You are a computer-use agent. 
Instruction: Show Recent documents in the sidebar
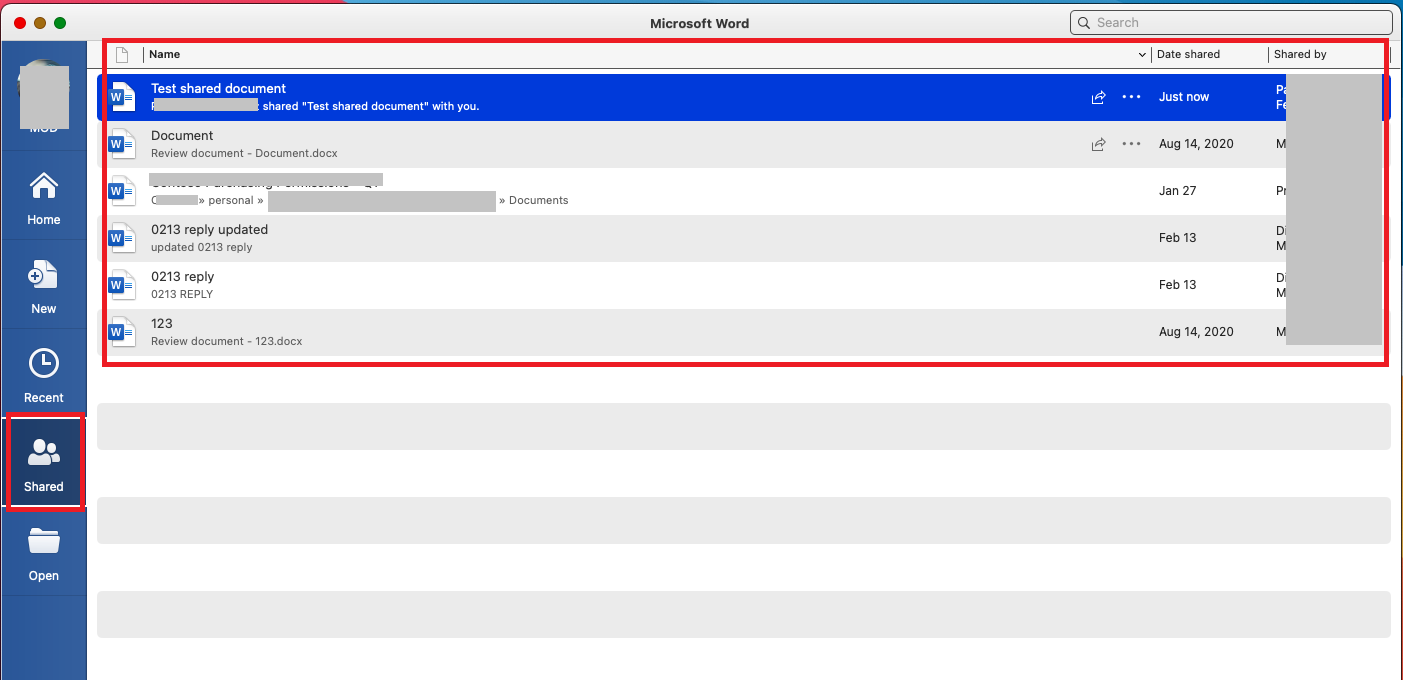(43, 376)
